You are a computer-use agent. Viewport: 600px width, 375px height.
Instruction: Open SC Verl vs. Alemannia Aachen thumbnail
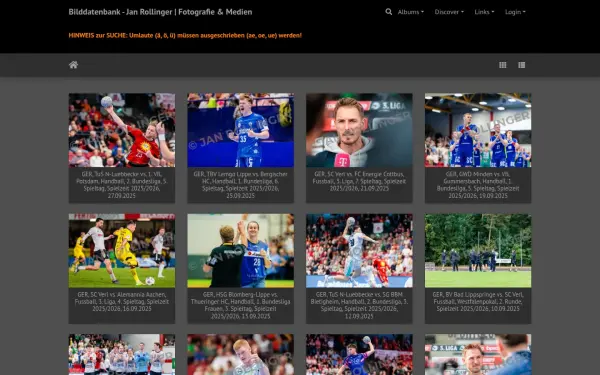tap(122, 251)
